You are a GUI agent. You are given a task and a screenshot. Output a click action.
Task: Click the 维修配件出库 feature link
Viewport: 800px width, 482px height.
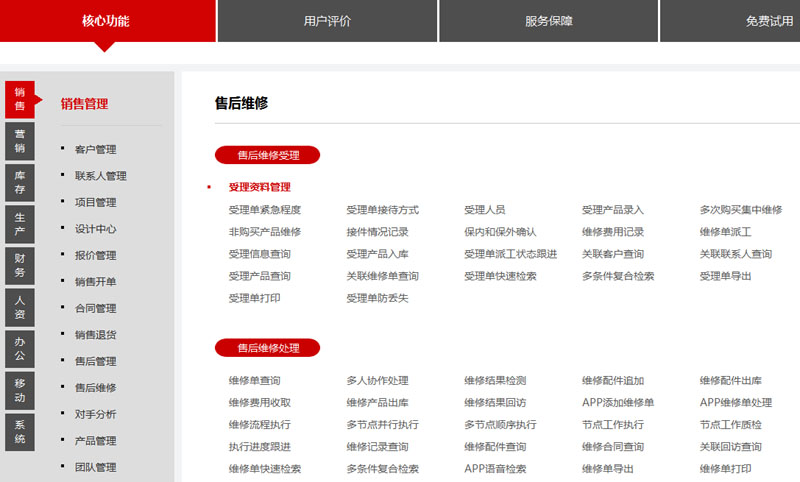730,381
